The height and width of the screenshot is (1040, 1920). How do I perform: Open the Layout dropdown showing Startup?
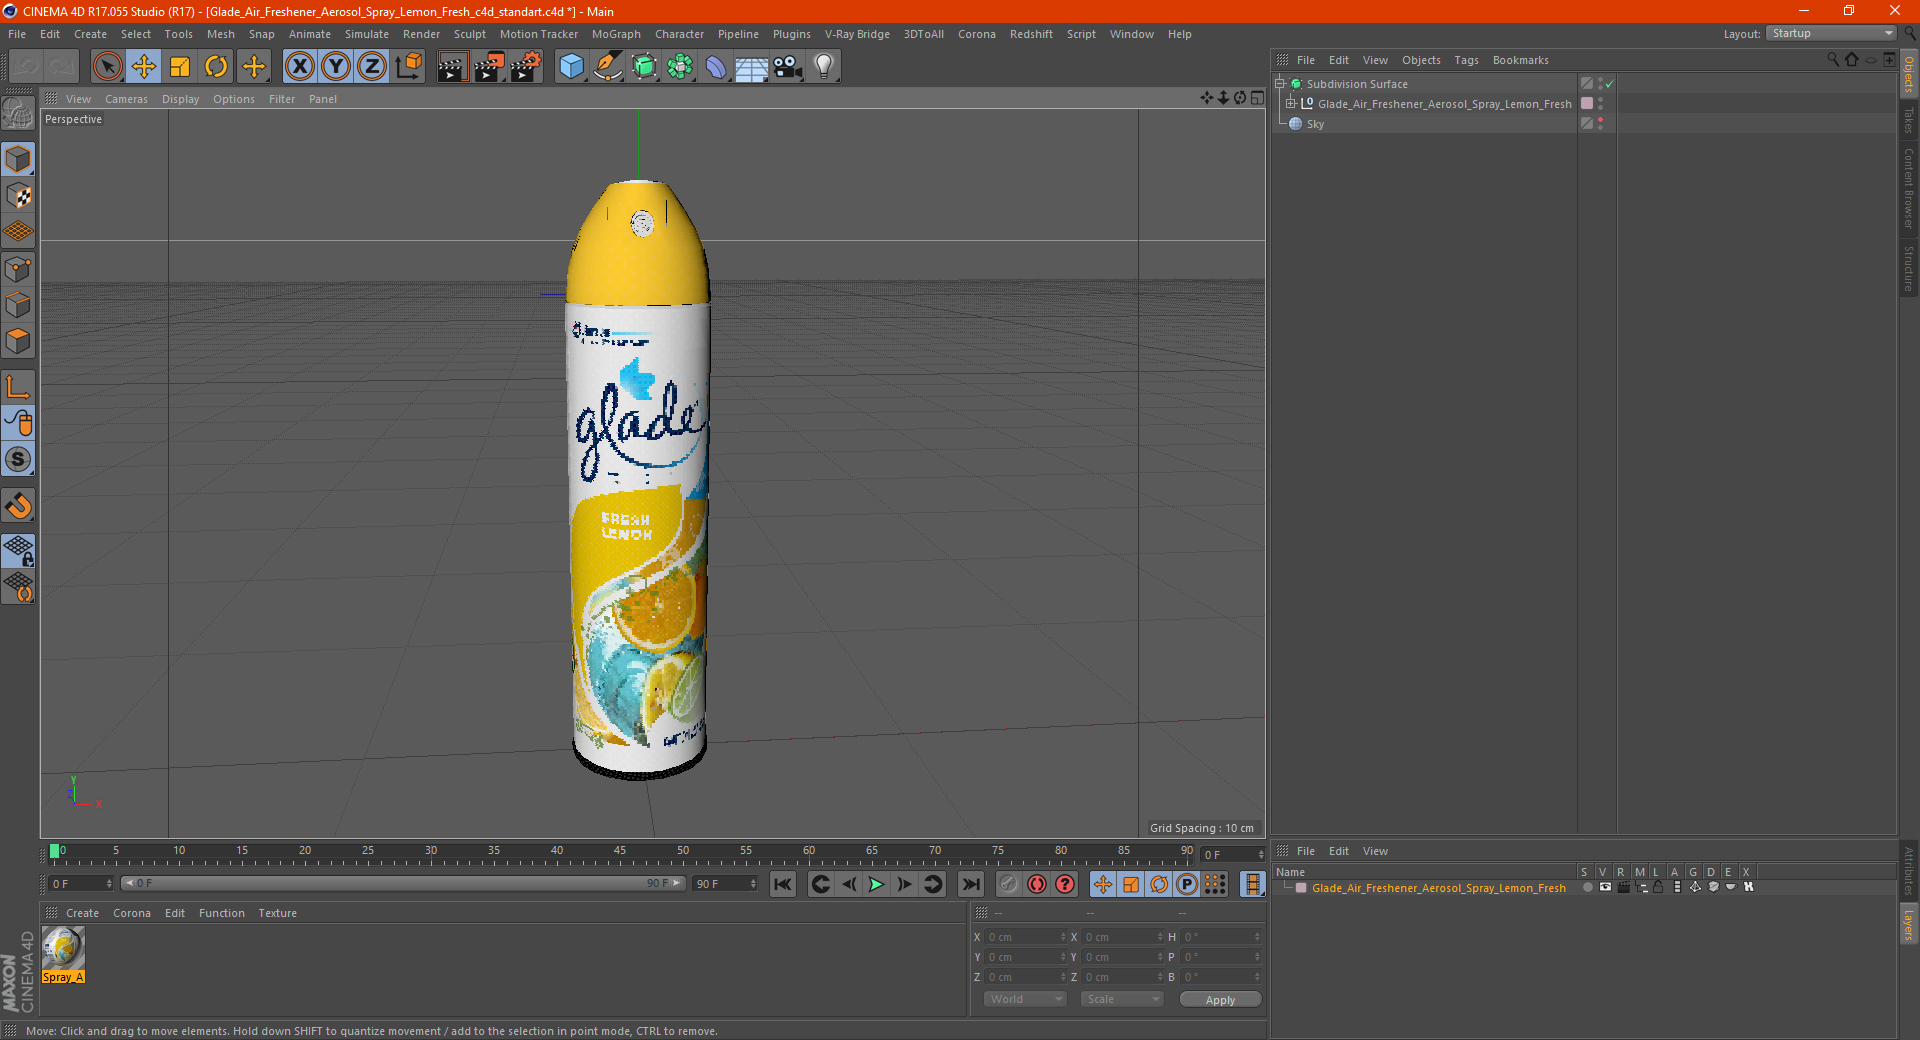(1831, 33)
